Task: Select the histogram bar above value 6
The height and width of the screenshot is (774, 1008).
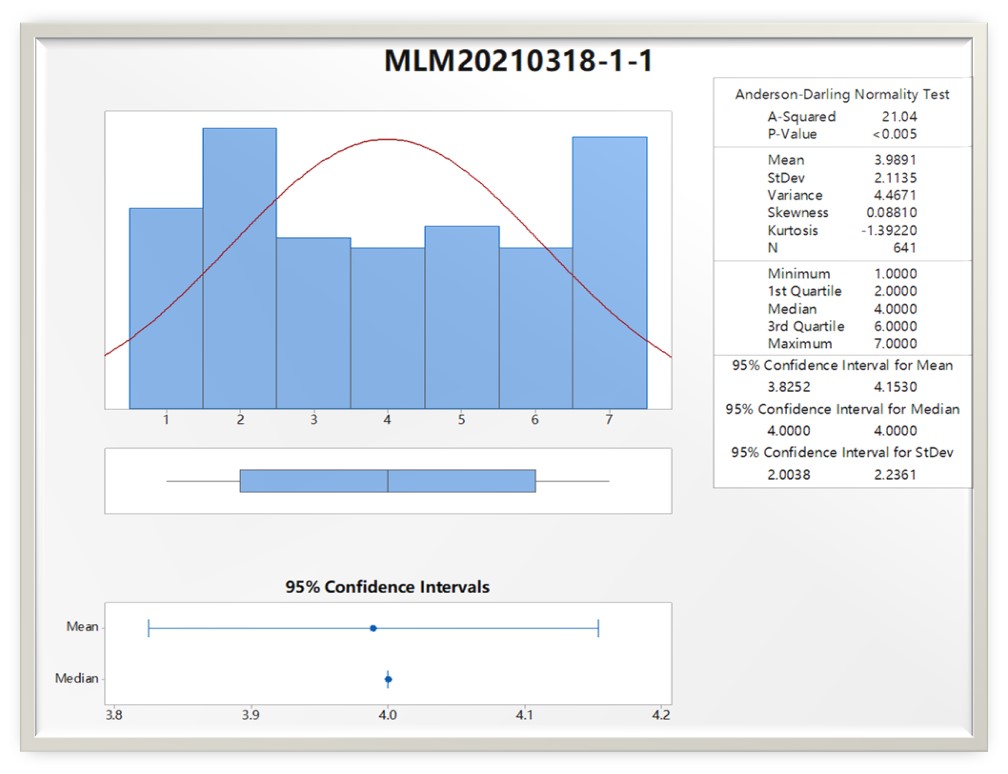Action: point(535,328)
